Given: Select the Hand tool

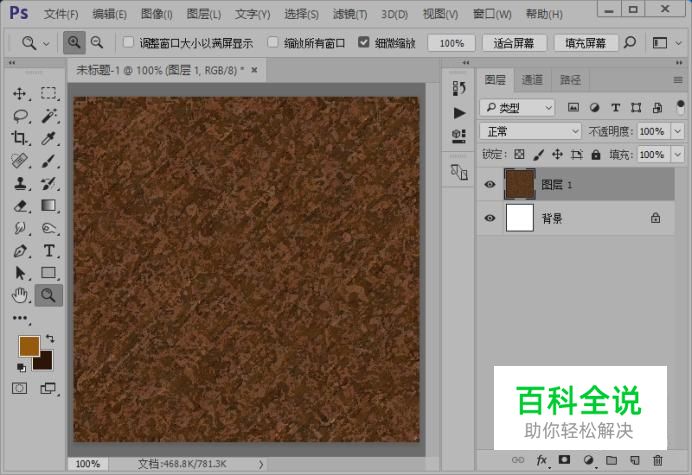Looking at the screenshot, I should click(x=20, y=294).
